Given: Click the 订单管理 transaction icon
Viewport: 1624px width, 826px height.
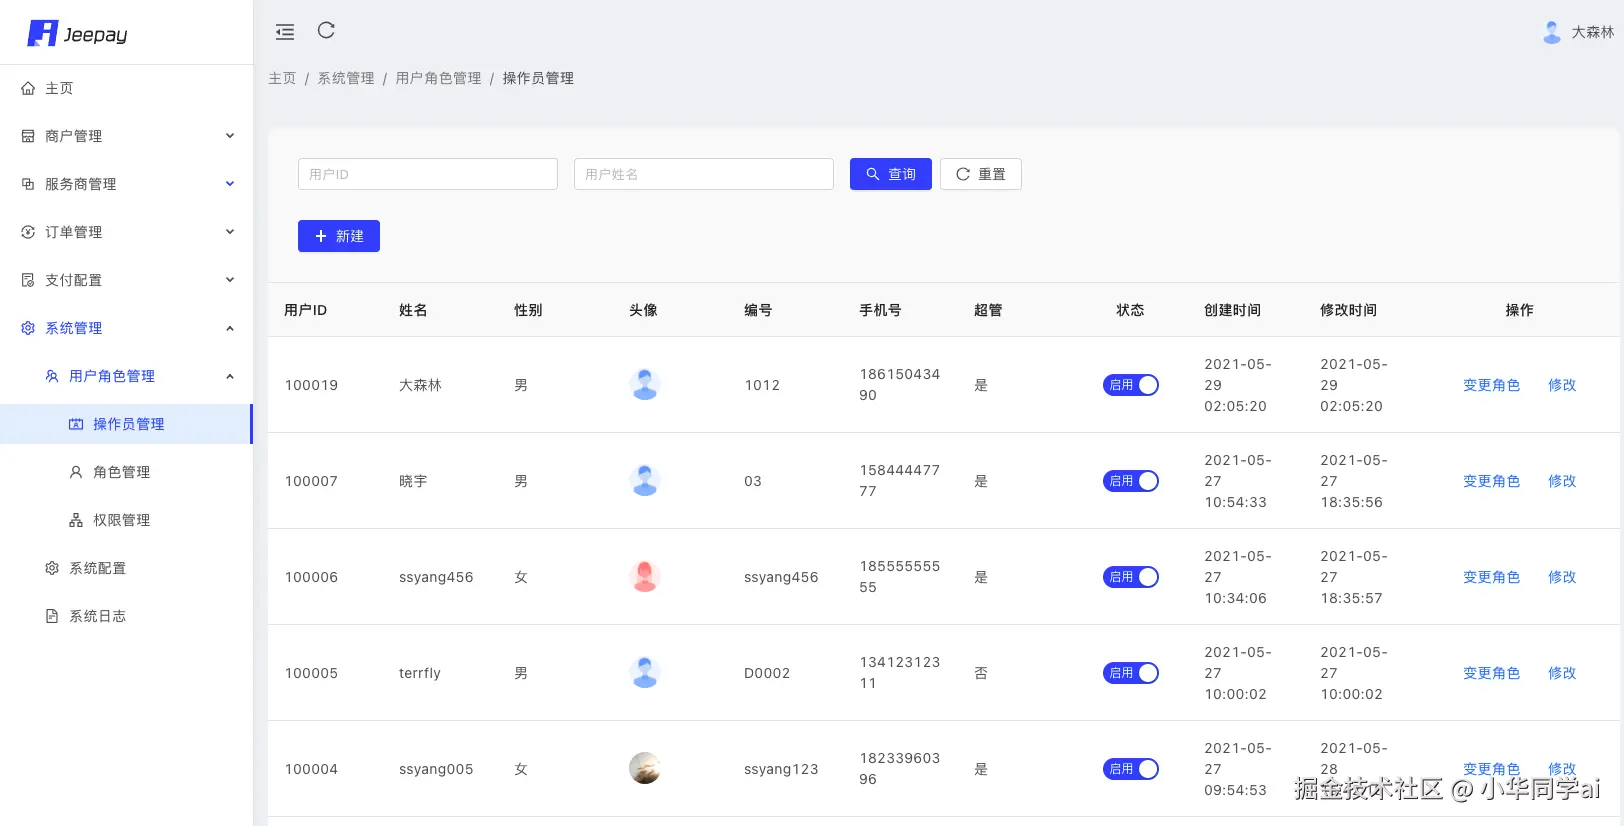Looking at the screenshot, I should point(28,232).
